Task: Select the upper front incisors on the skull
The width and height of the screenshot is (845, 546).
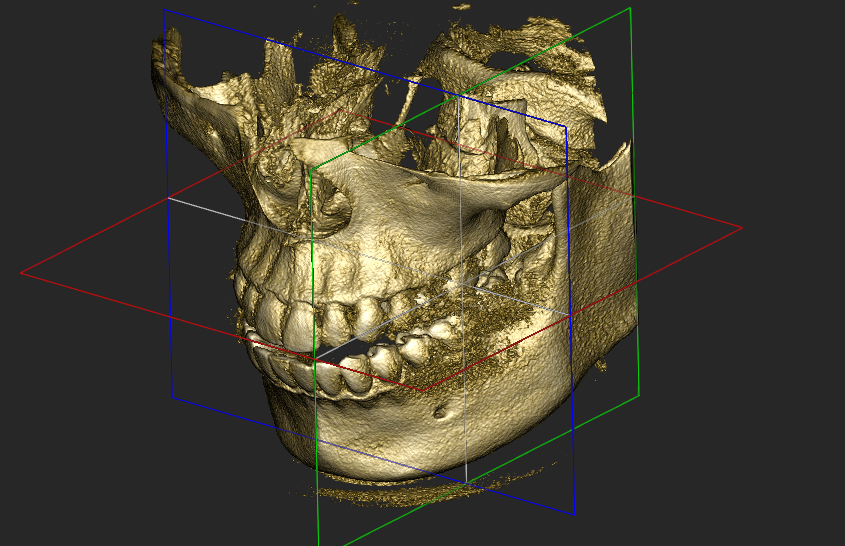Action: click(x=290, y=325)
